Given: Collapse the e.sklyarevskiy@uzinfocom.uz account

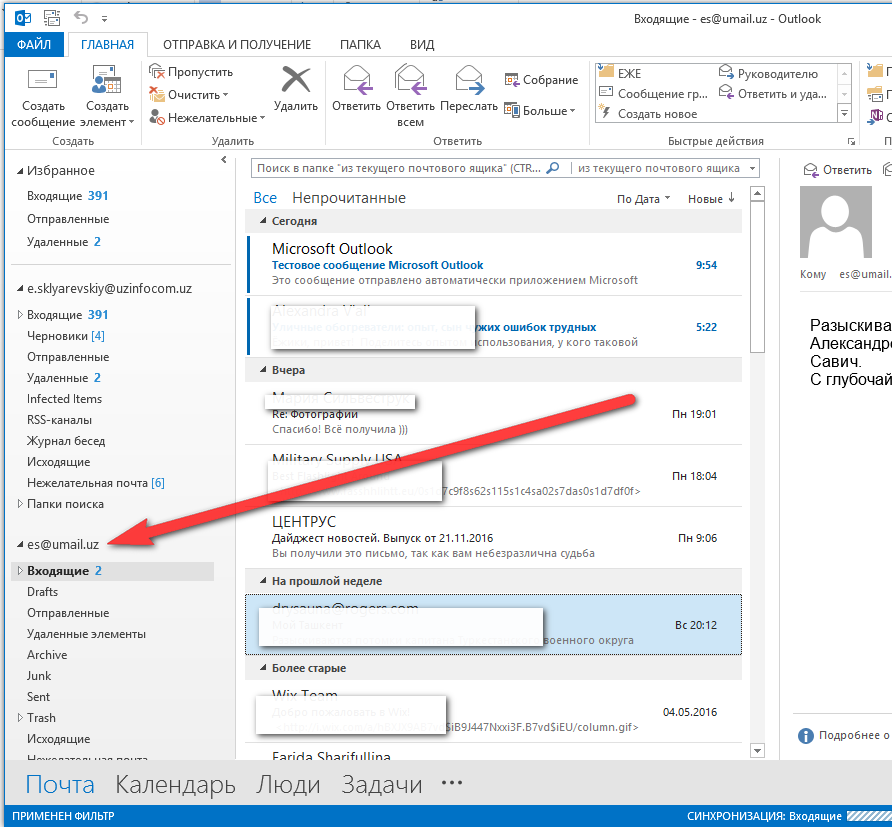Looking at the screenshot, I should pos(20,289).
